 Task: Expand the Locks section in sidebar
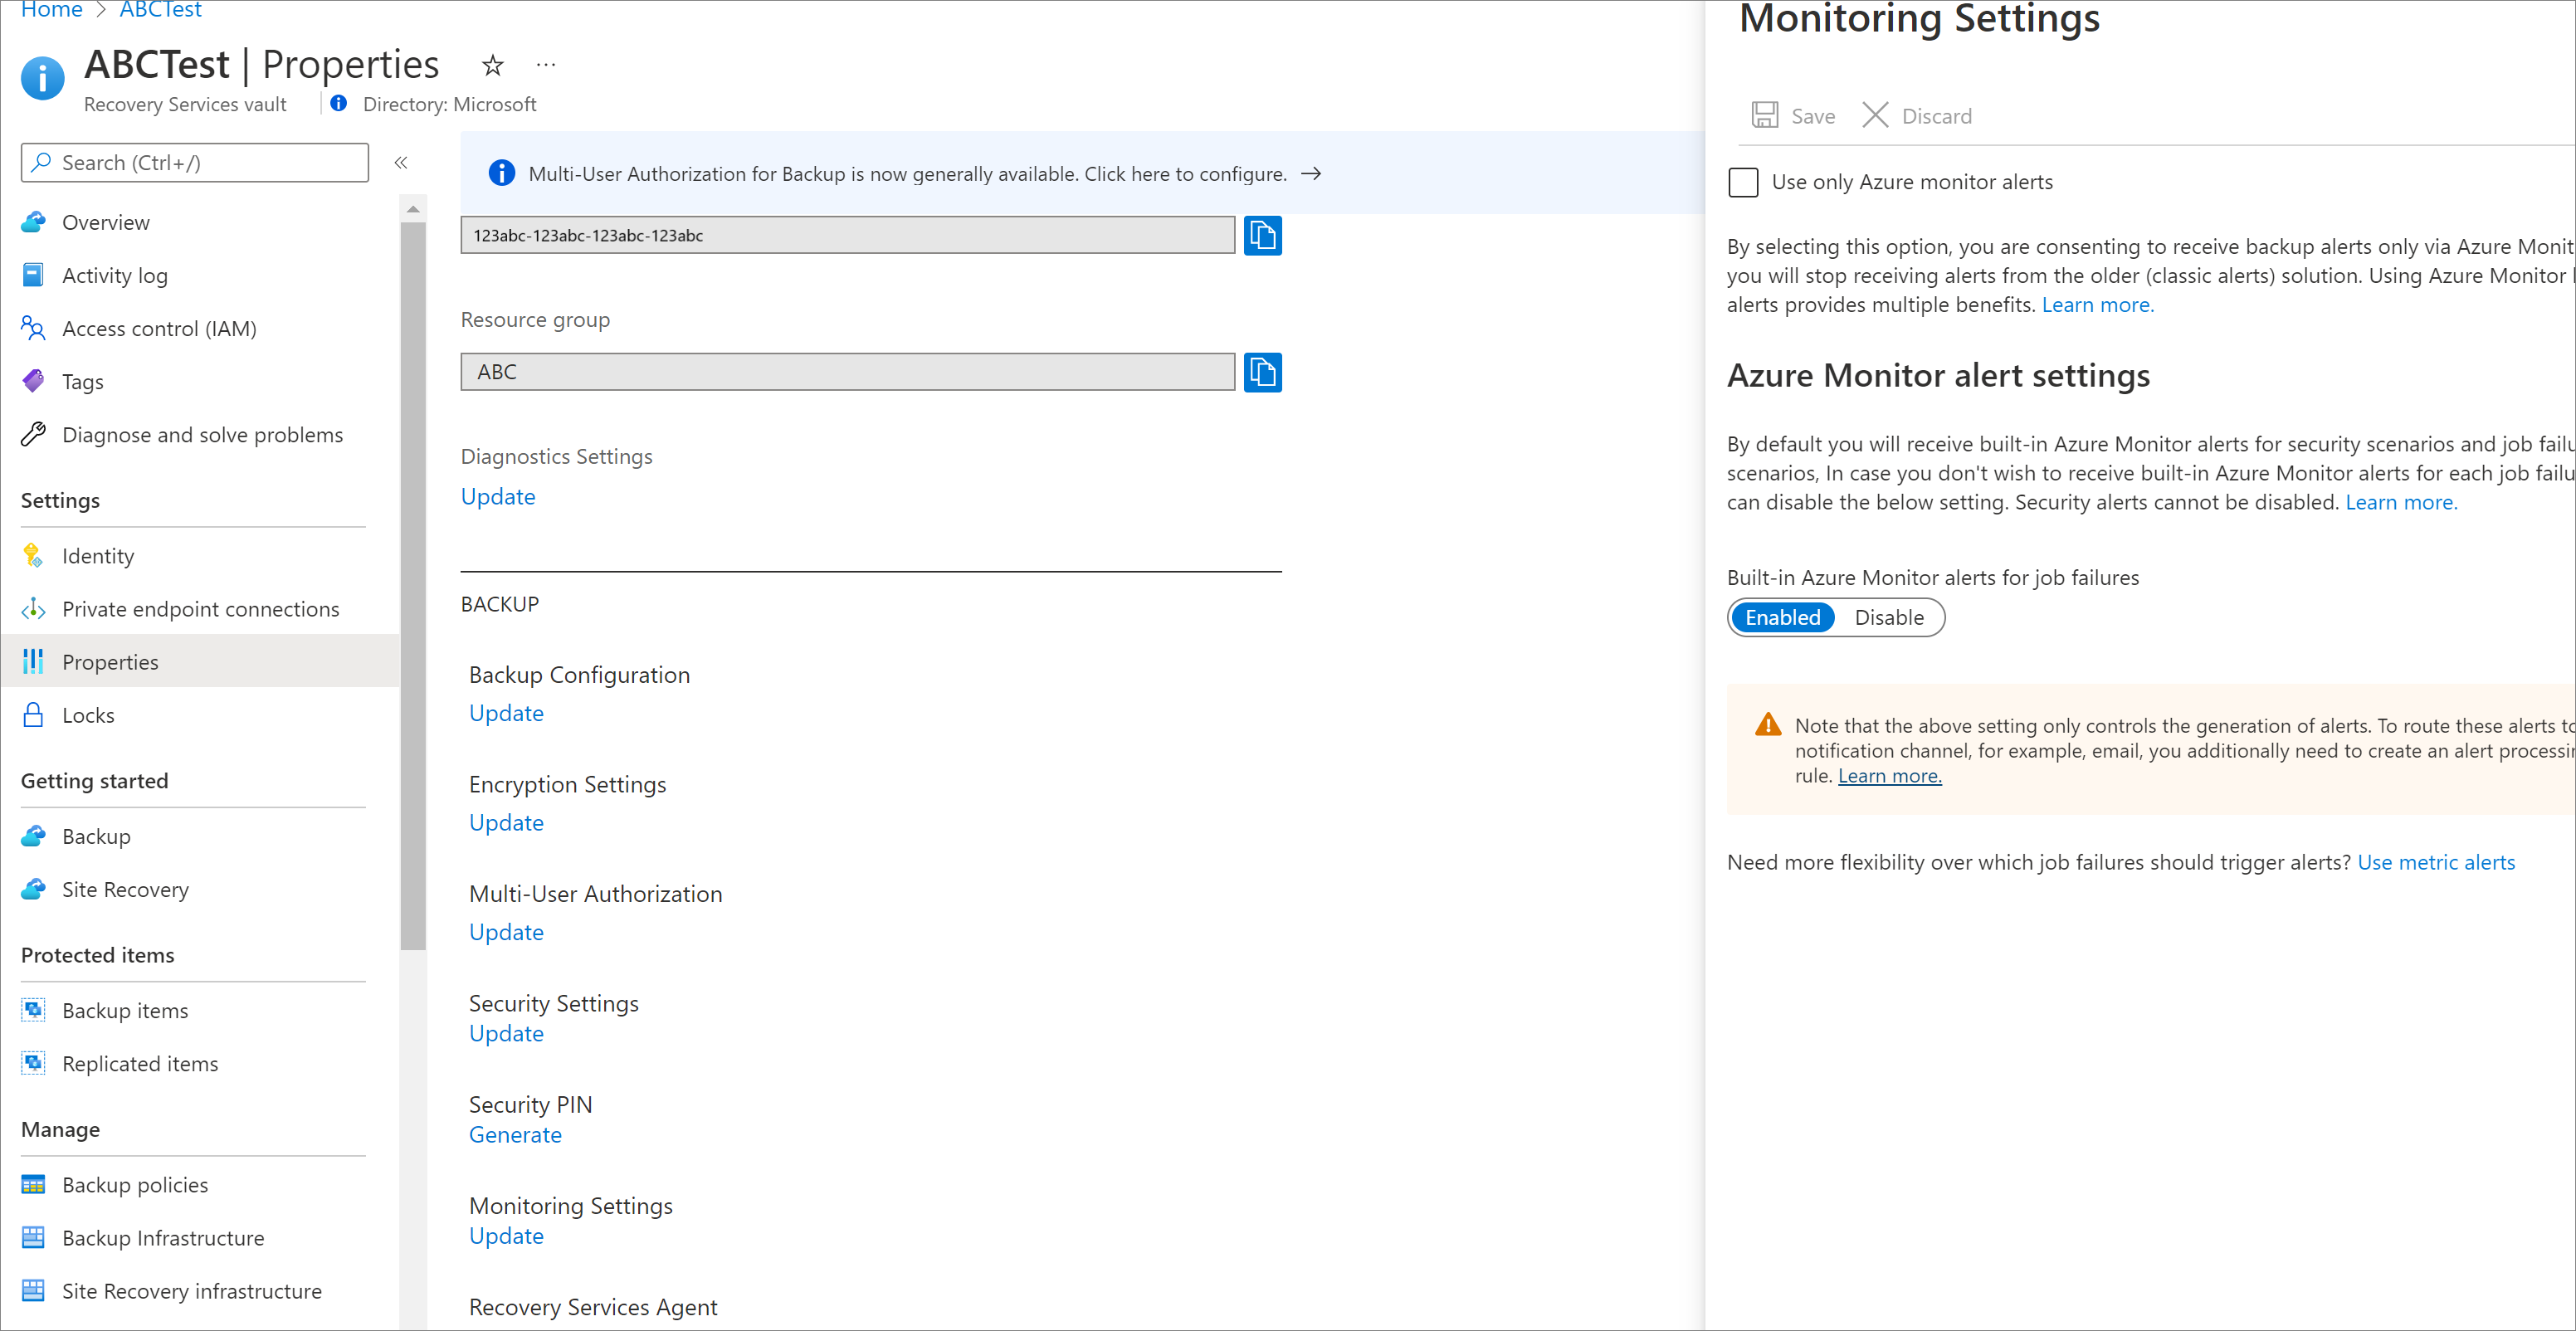tap(90, 713)
